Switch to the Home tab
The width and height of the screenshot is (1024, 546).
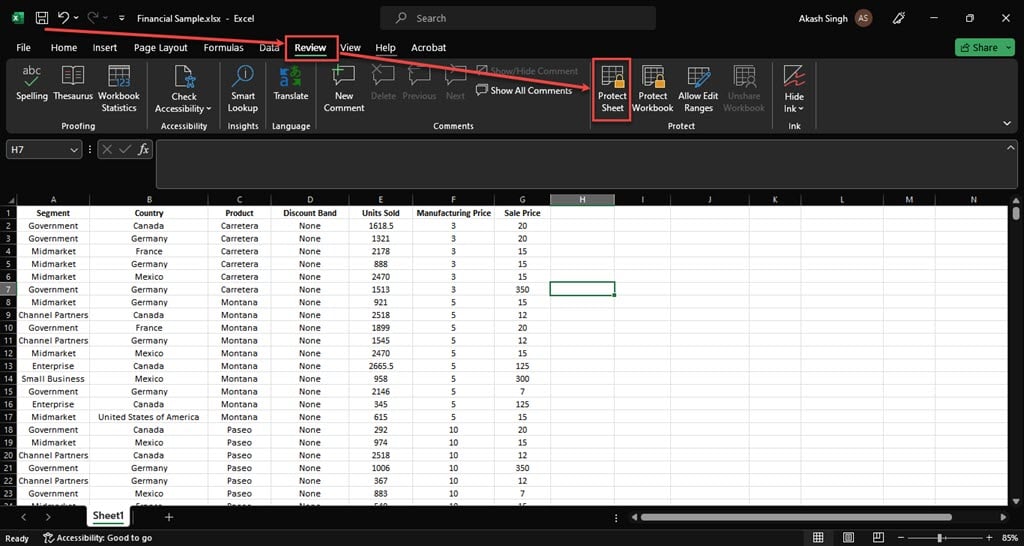64,48
